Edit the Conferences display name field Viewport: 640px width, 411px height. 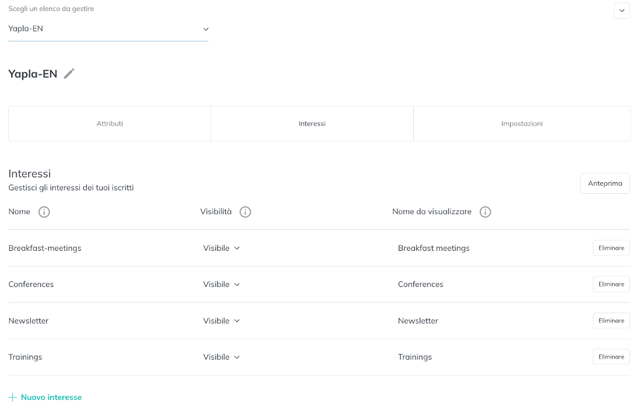coord(420,284)
